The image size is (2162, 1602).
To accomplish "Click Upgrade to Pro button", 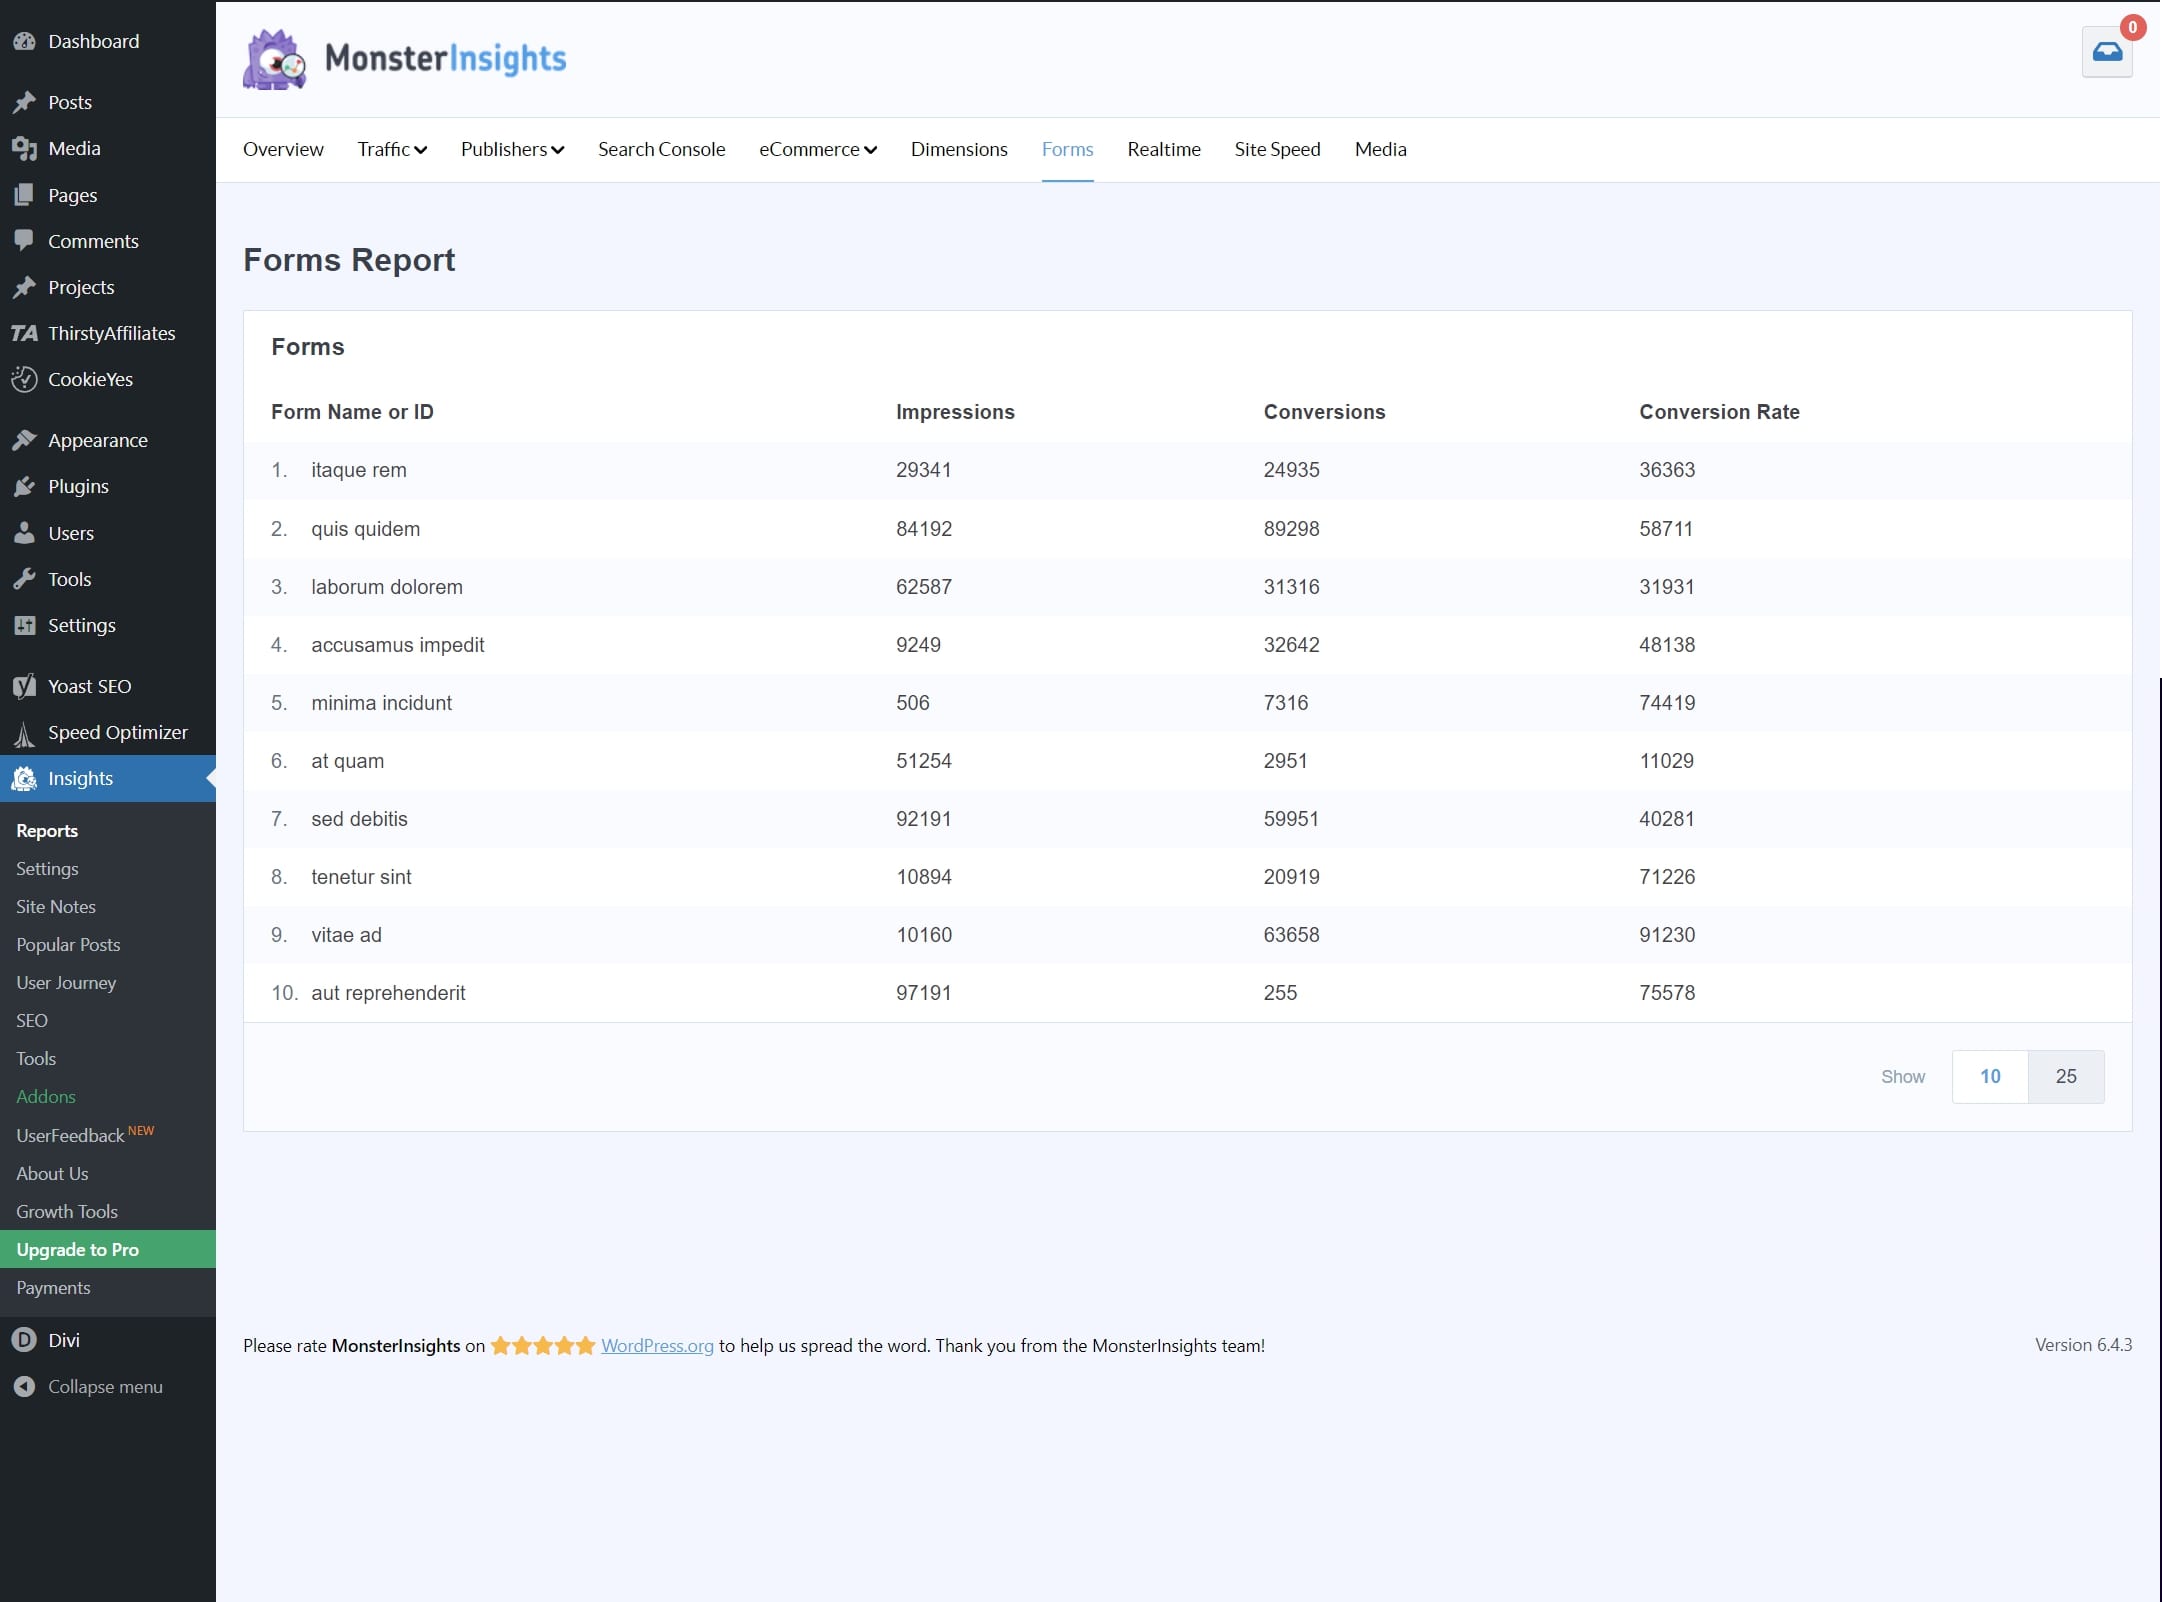I will [x=108, y=1249].
